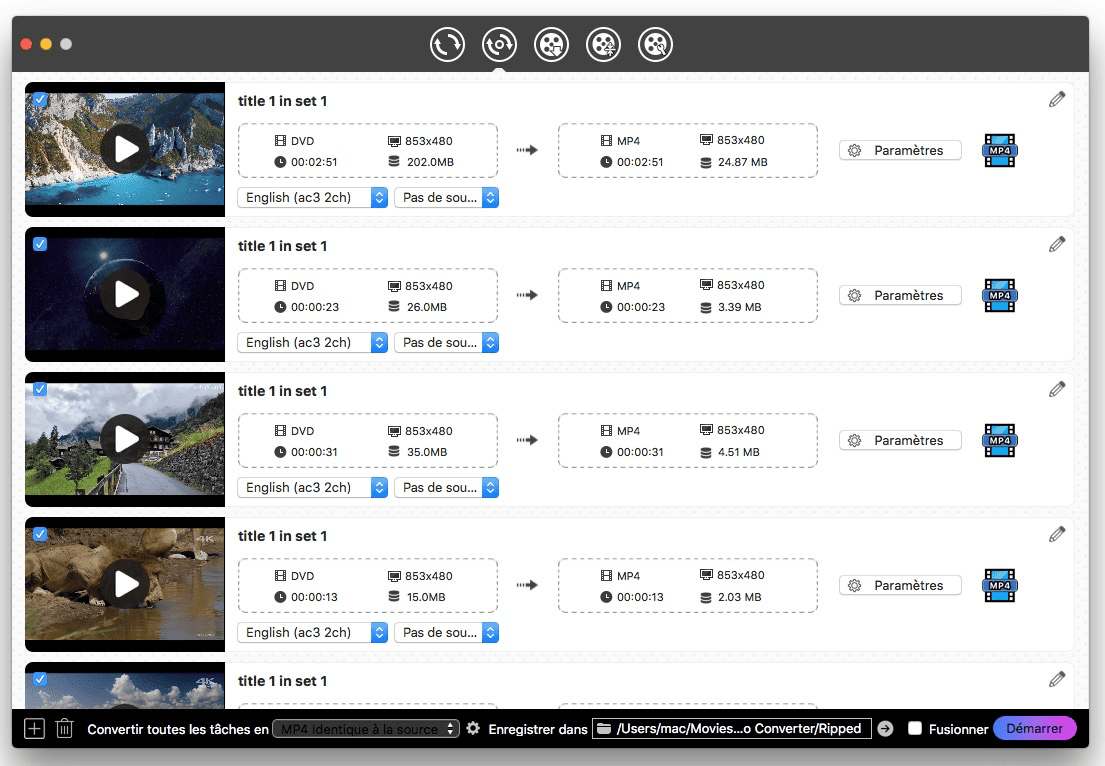Screen dimensions: 1105x766
Task: Play the 00:00:13 lion video preview
Action: (x=125, y=584)
